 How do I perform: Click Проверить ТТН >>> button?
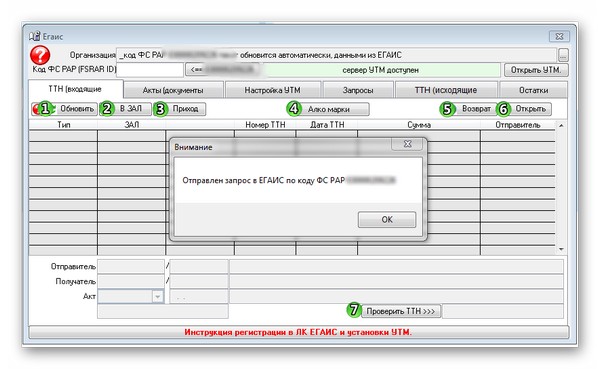pos(400,311)
